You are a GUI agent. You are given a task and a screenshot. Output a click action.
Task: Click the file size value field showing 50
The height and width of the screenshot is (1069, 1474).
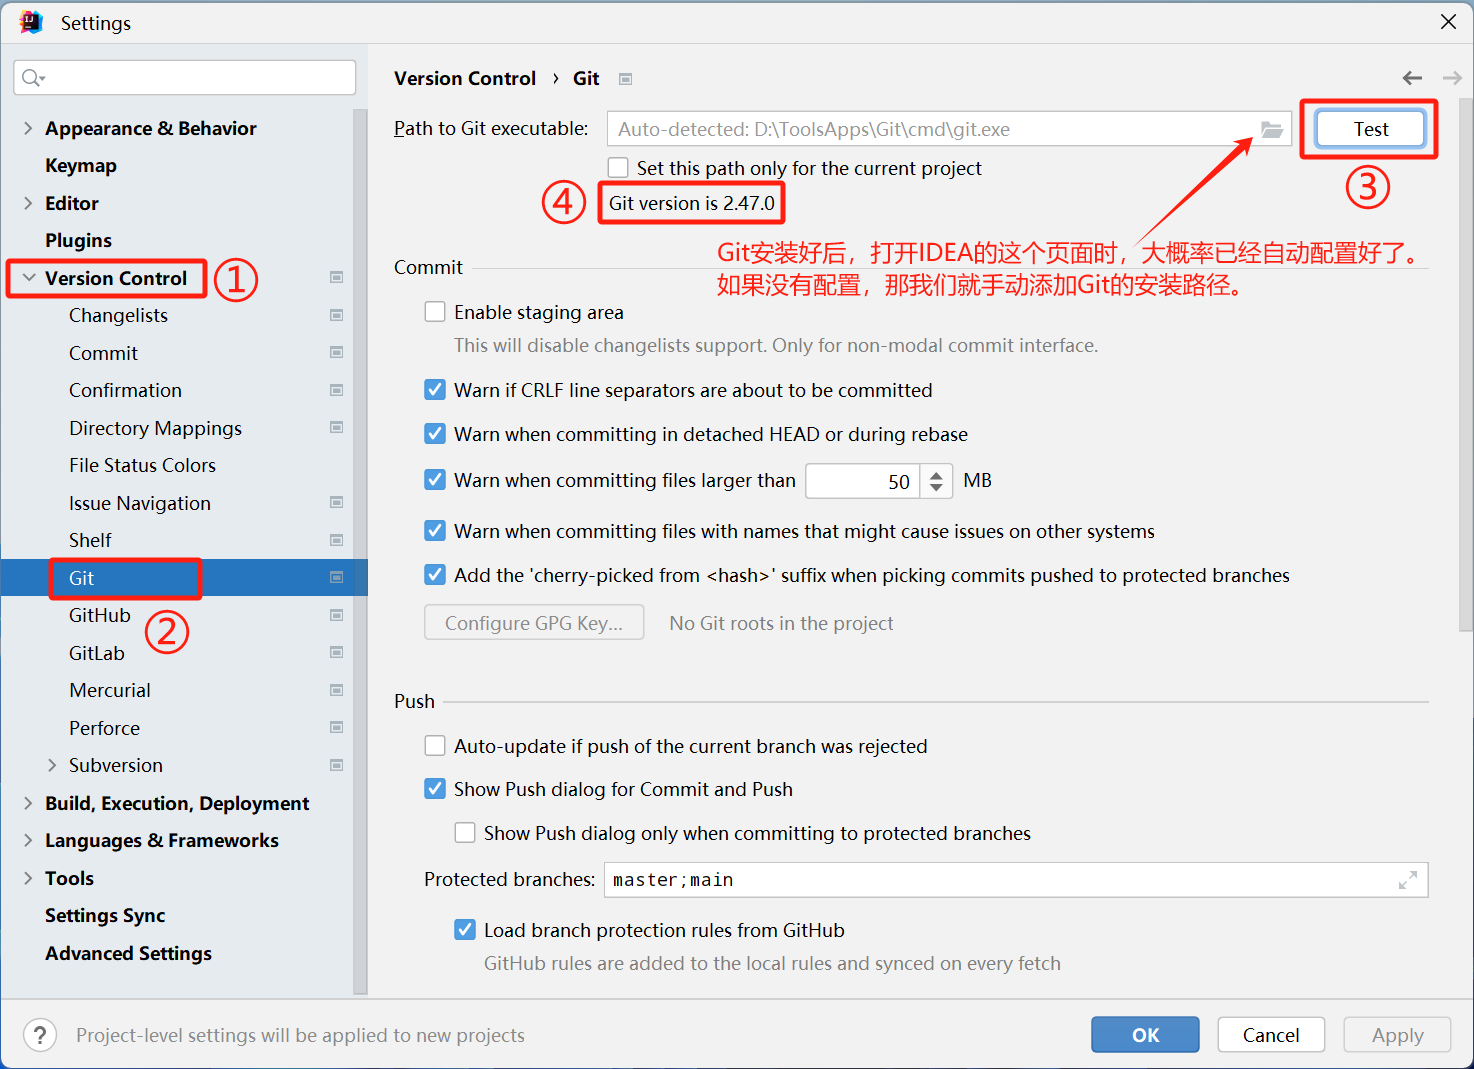tap(863, 481)
